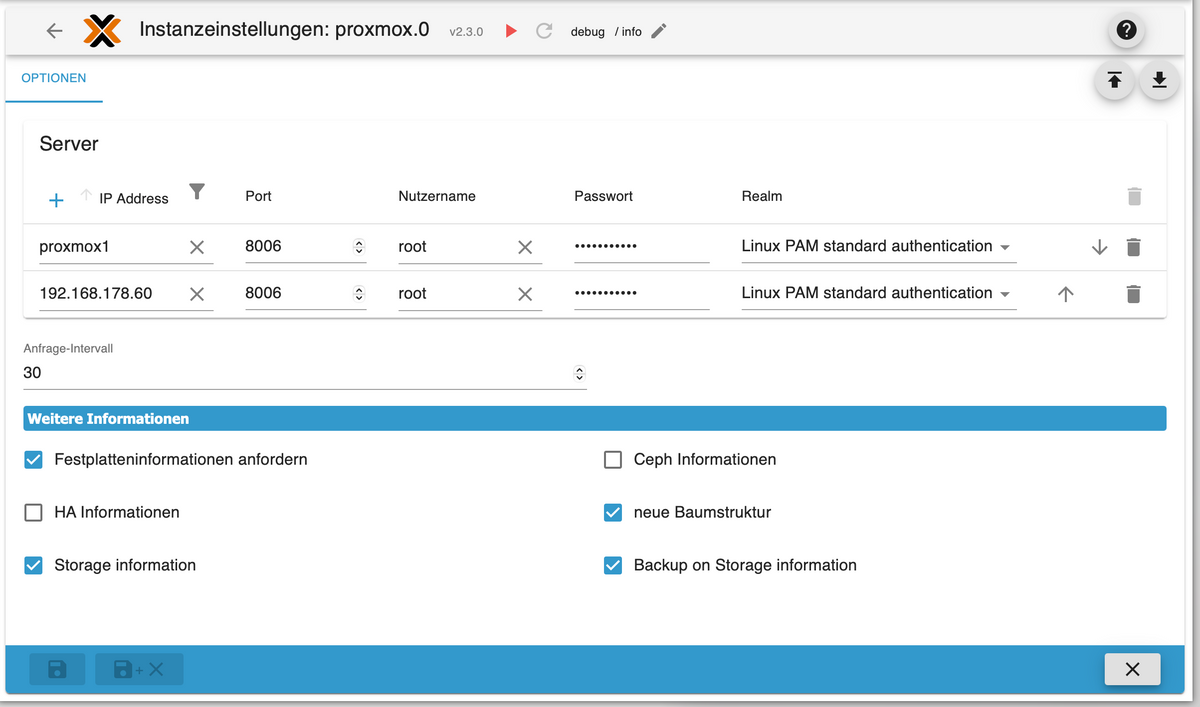Delete the proxmox1 server row
This screenshot has height=707, width=1200.
click(1133, 247)
